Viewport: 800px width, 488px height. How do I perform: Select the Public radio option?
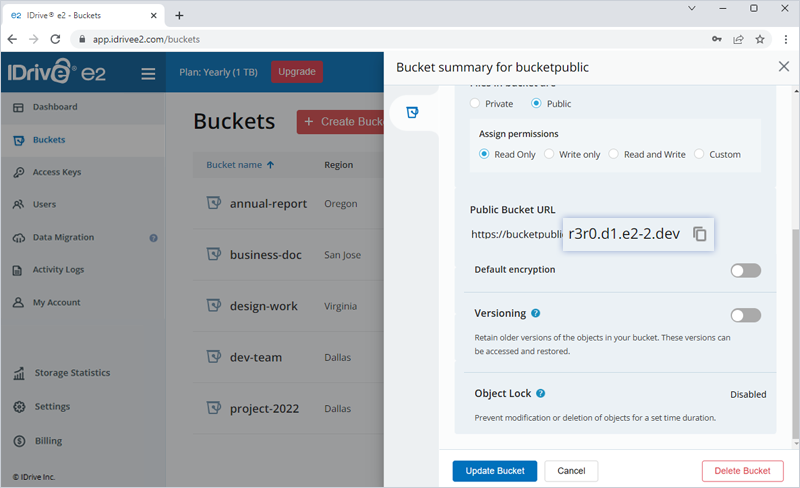click(536, 103)
